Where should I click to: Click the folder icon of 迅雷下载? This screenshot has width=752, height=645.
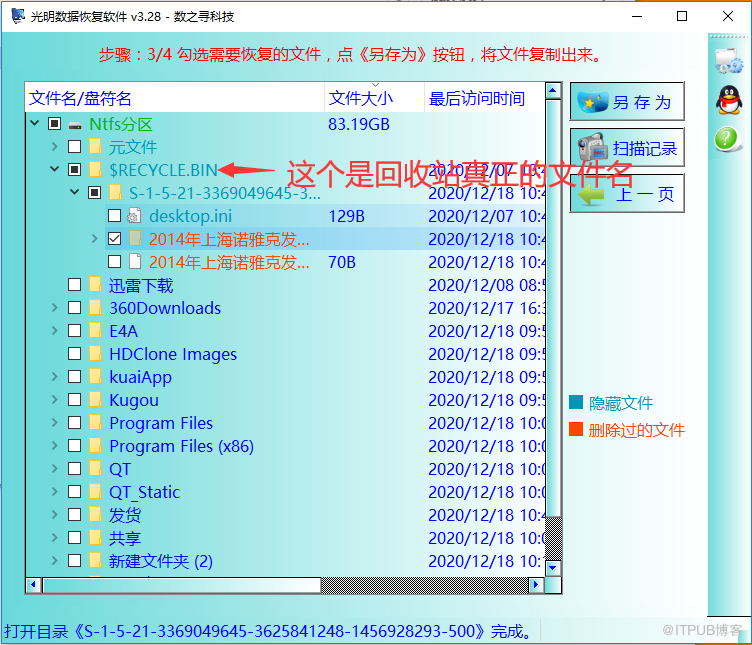click(95, 284)
